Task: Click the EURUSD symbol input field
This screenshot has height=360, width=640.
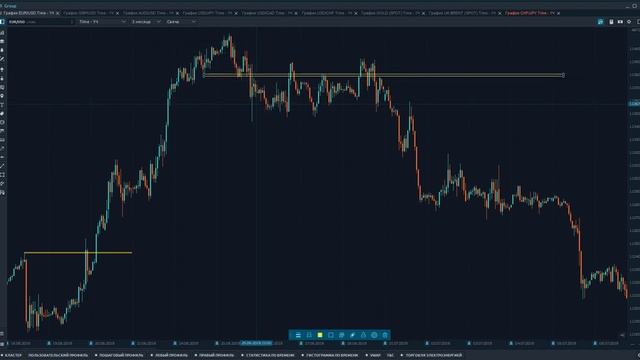Action: (x=40, y=22)
